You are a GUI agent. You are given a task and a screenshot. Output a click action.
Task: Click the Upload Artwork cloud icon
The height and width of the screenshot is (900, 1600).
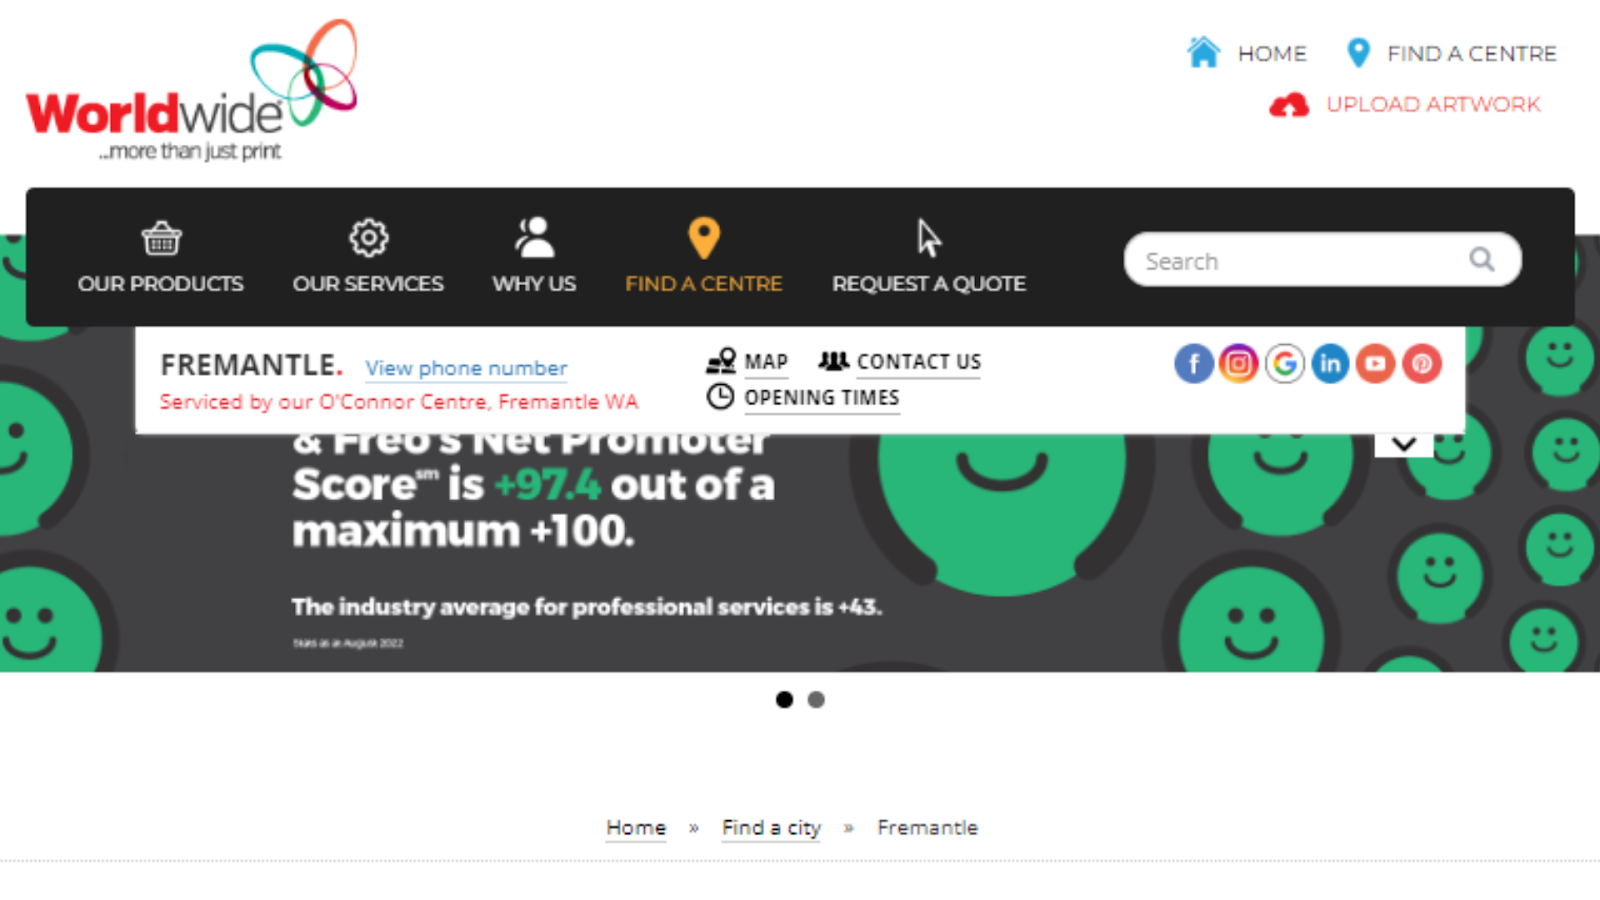pyautogui.click(x=1289, y=105)
